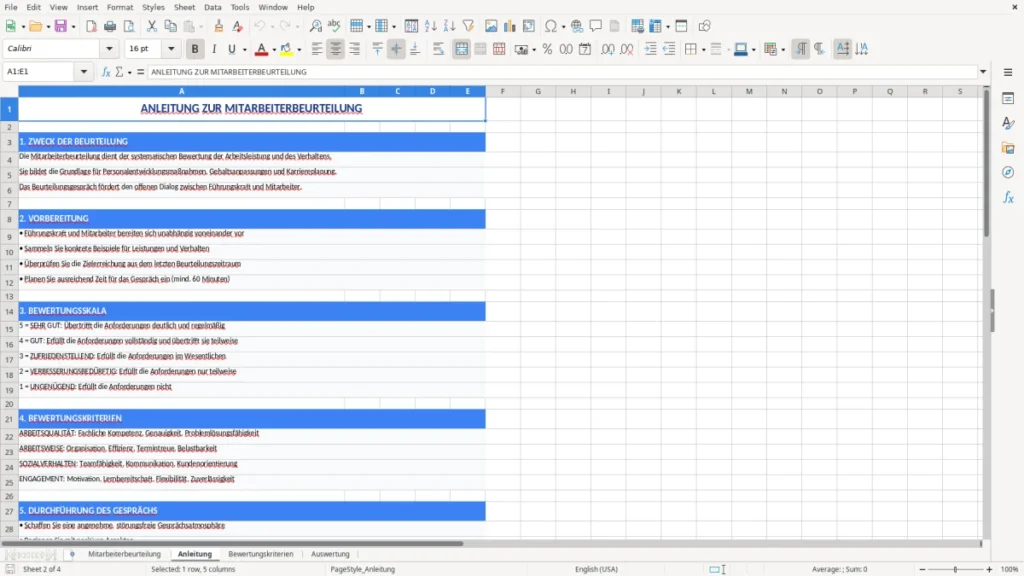Insert Chart icon in toolbar

pos(510,26)
